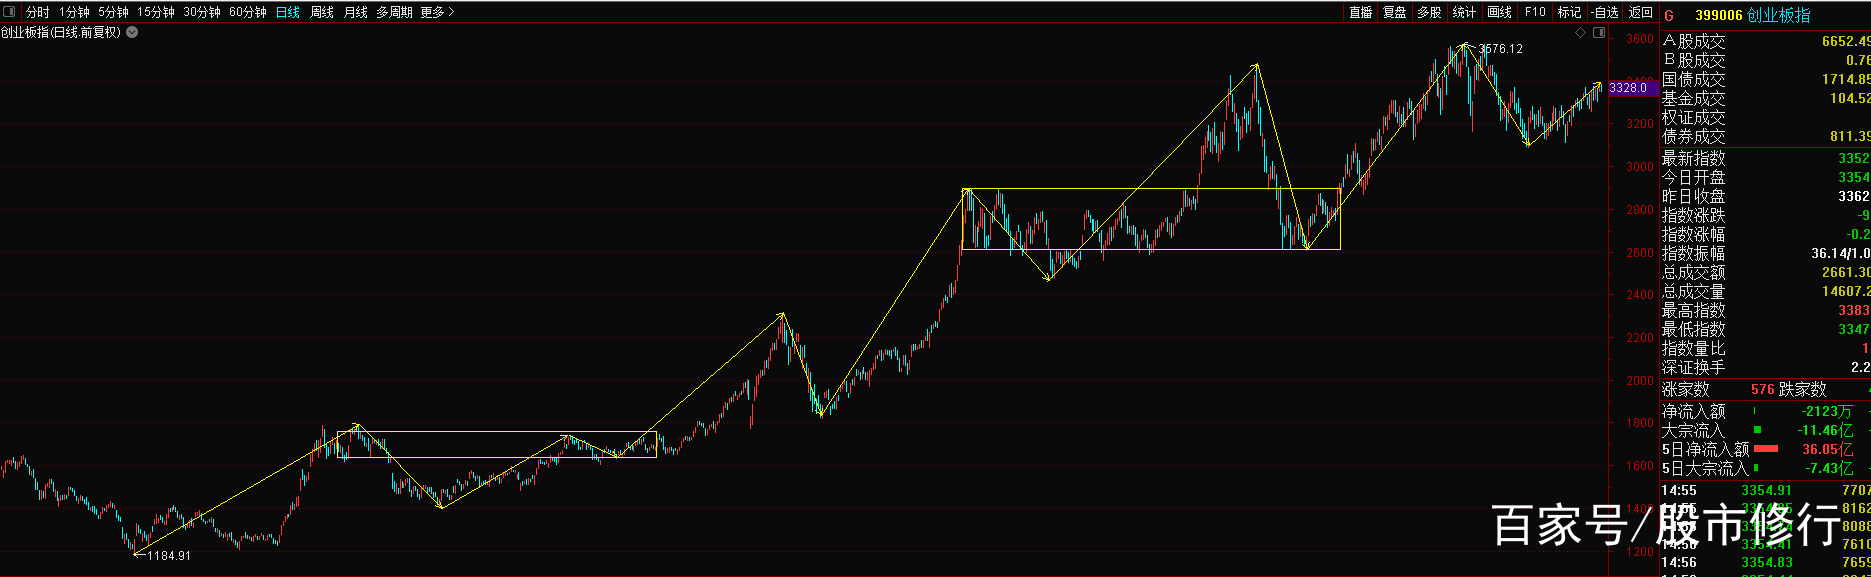Click the 5日大宗流入 -7.43亿 row
The width and height of the screenshot is (1871, 577).
point(1766,468)
